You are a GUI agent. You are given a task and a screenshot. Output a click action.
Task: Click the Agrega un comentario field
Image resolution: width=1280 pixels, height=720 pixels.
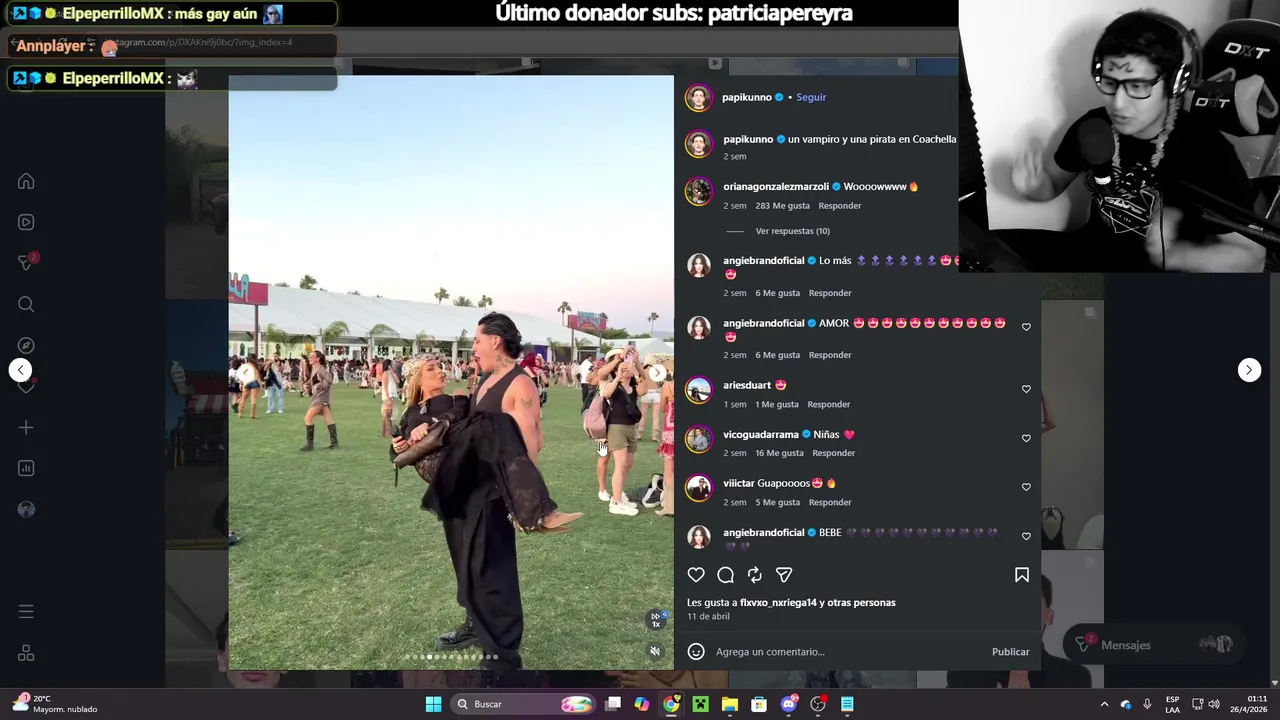[848, 652]
